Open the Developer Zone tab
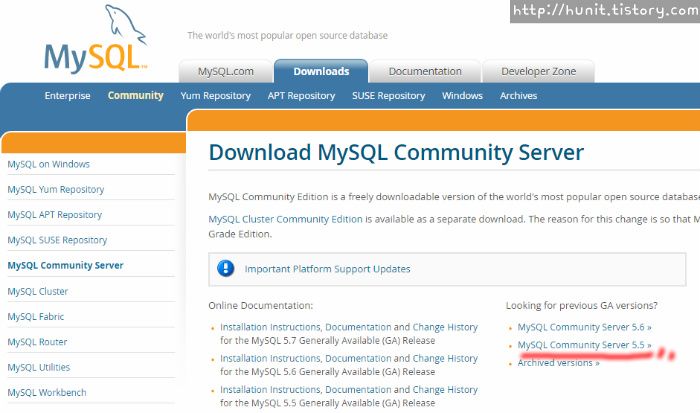The height and width of the screenshot is (413, 700). pyautogui.click(x=538, y=71)
